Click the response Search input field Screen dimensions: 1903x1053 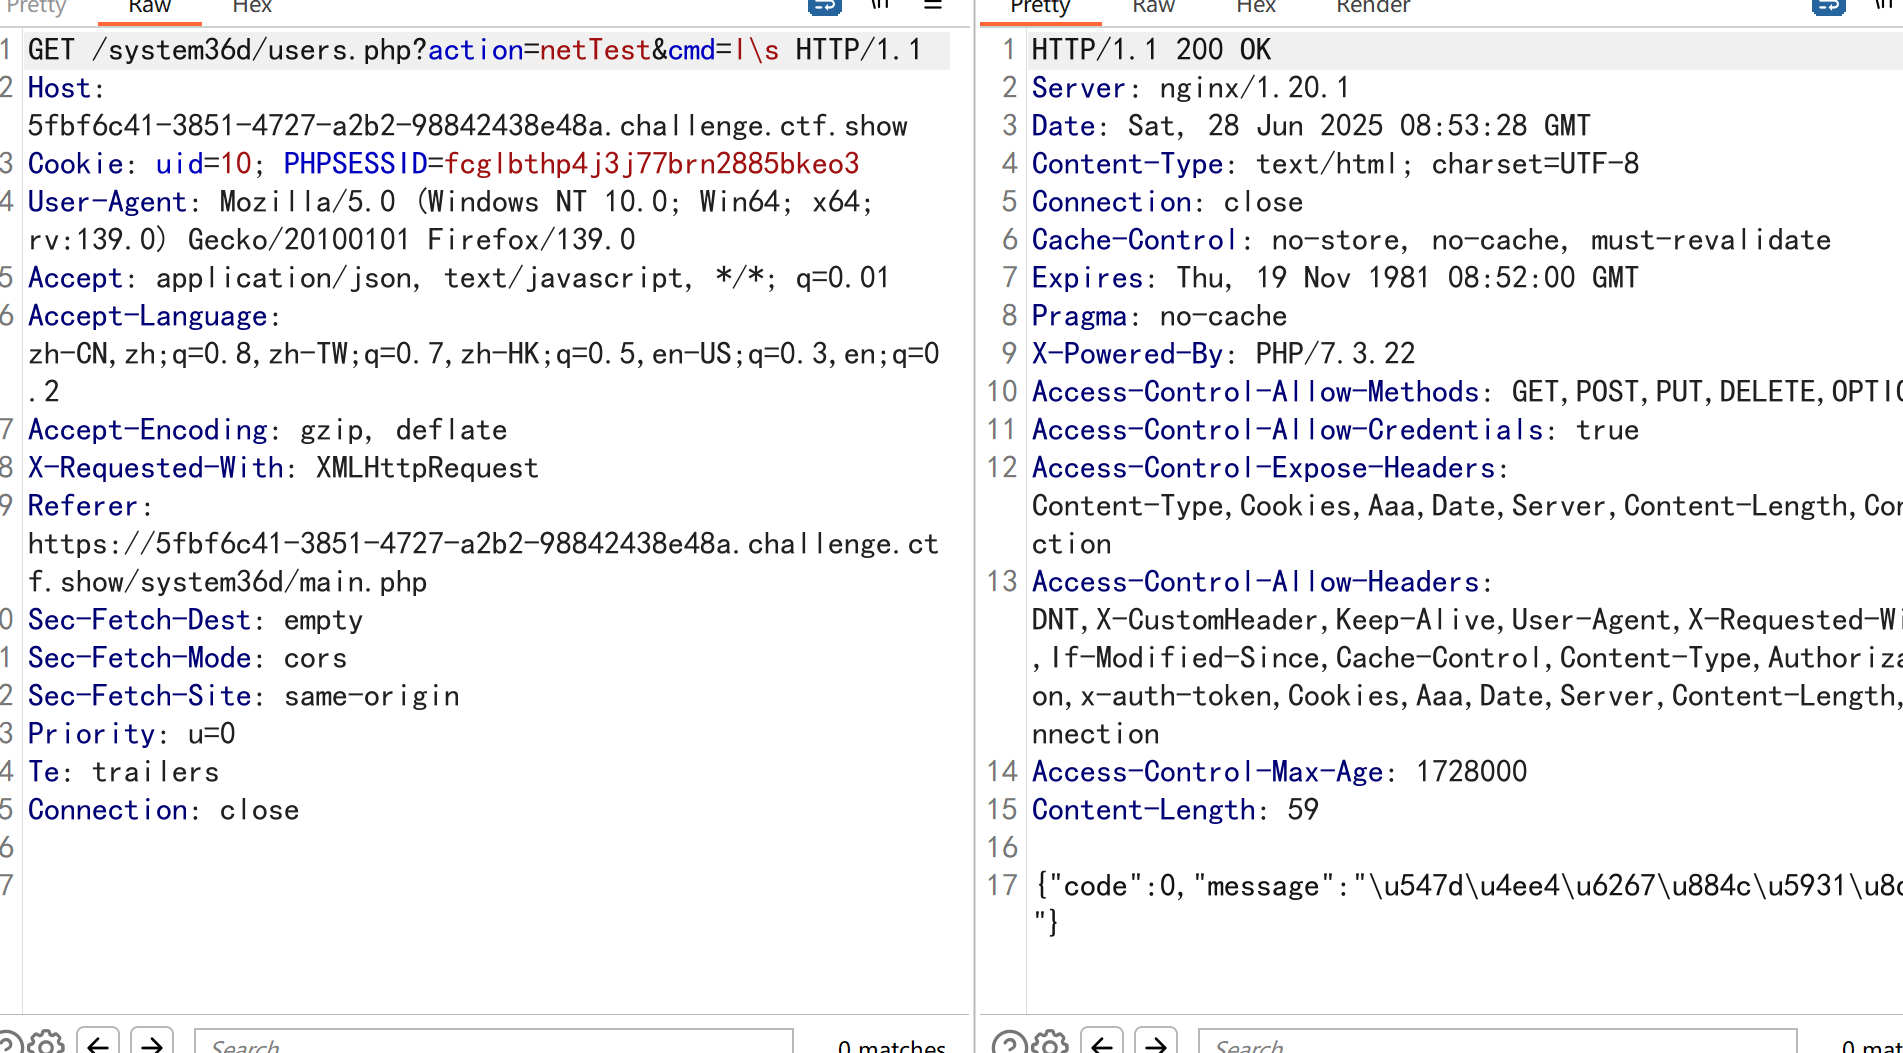[x=1497, y=1043]
